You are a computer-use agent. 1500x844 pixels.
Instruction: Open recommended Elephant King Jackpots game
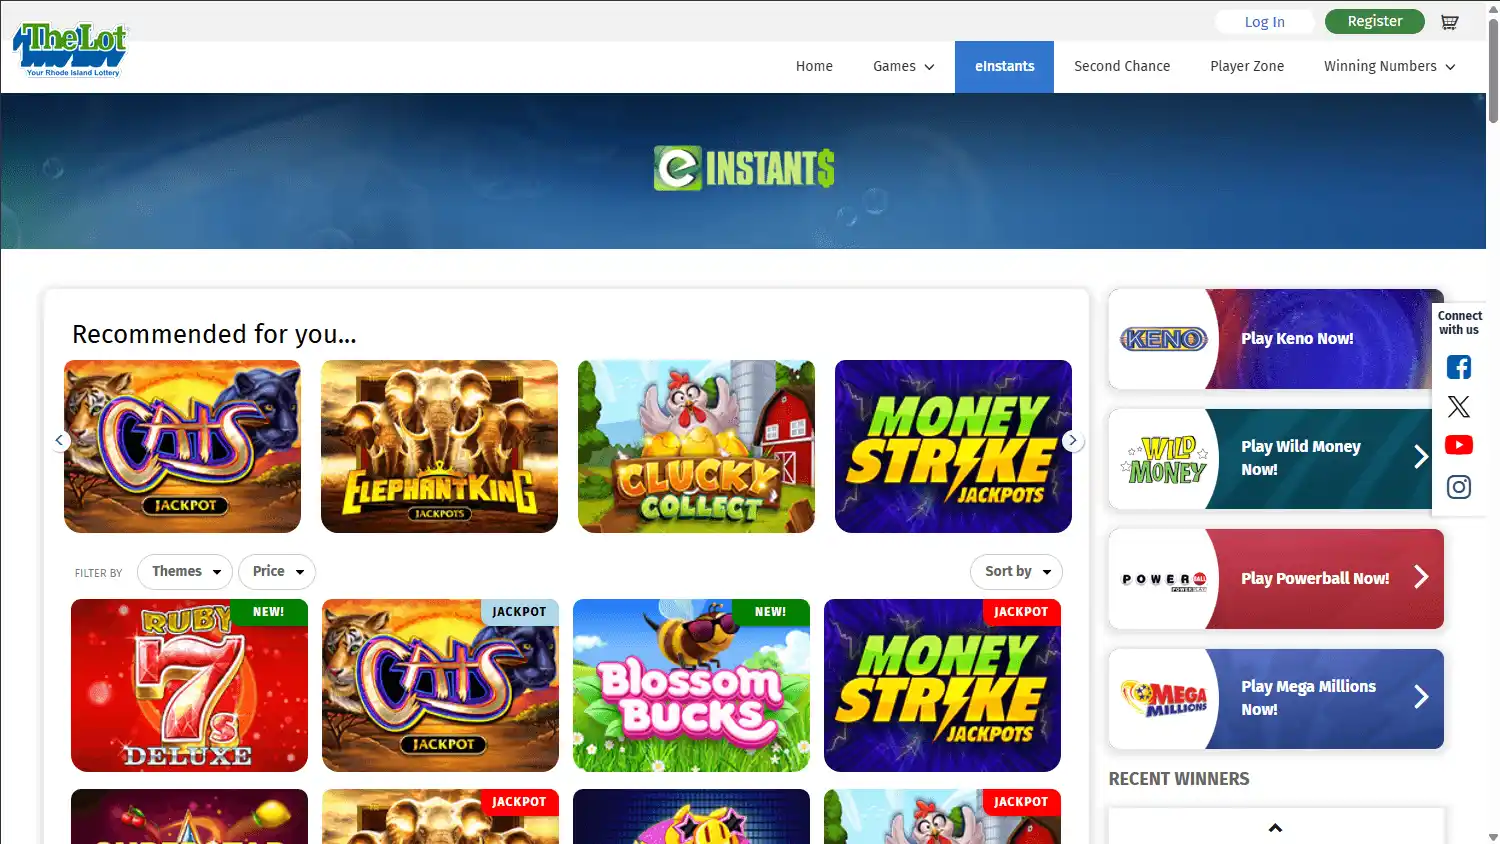(439, 446)
